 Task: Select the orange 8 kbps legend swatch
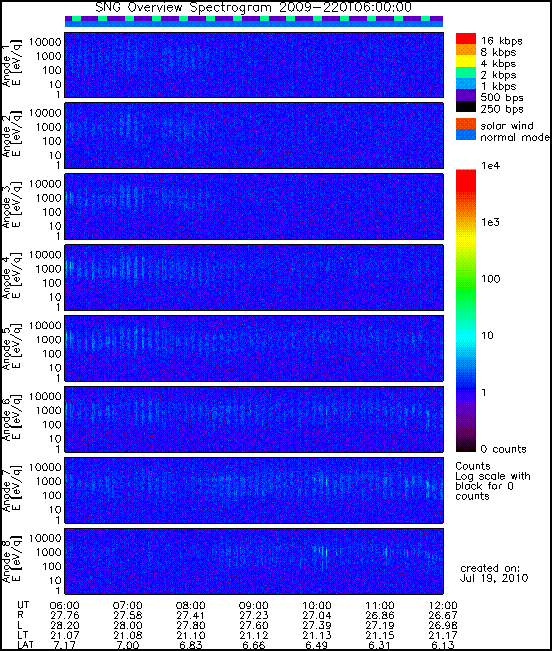[x=466, y=50]
